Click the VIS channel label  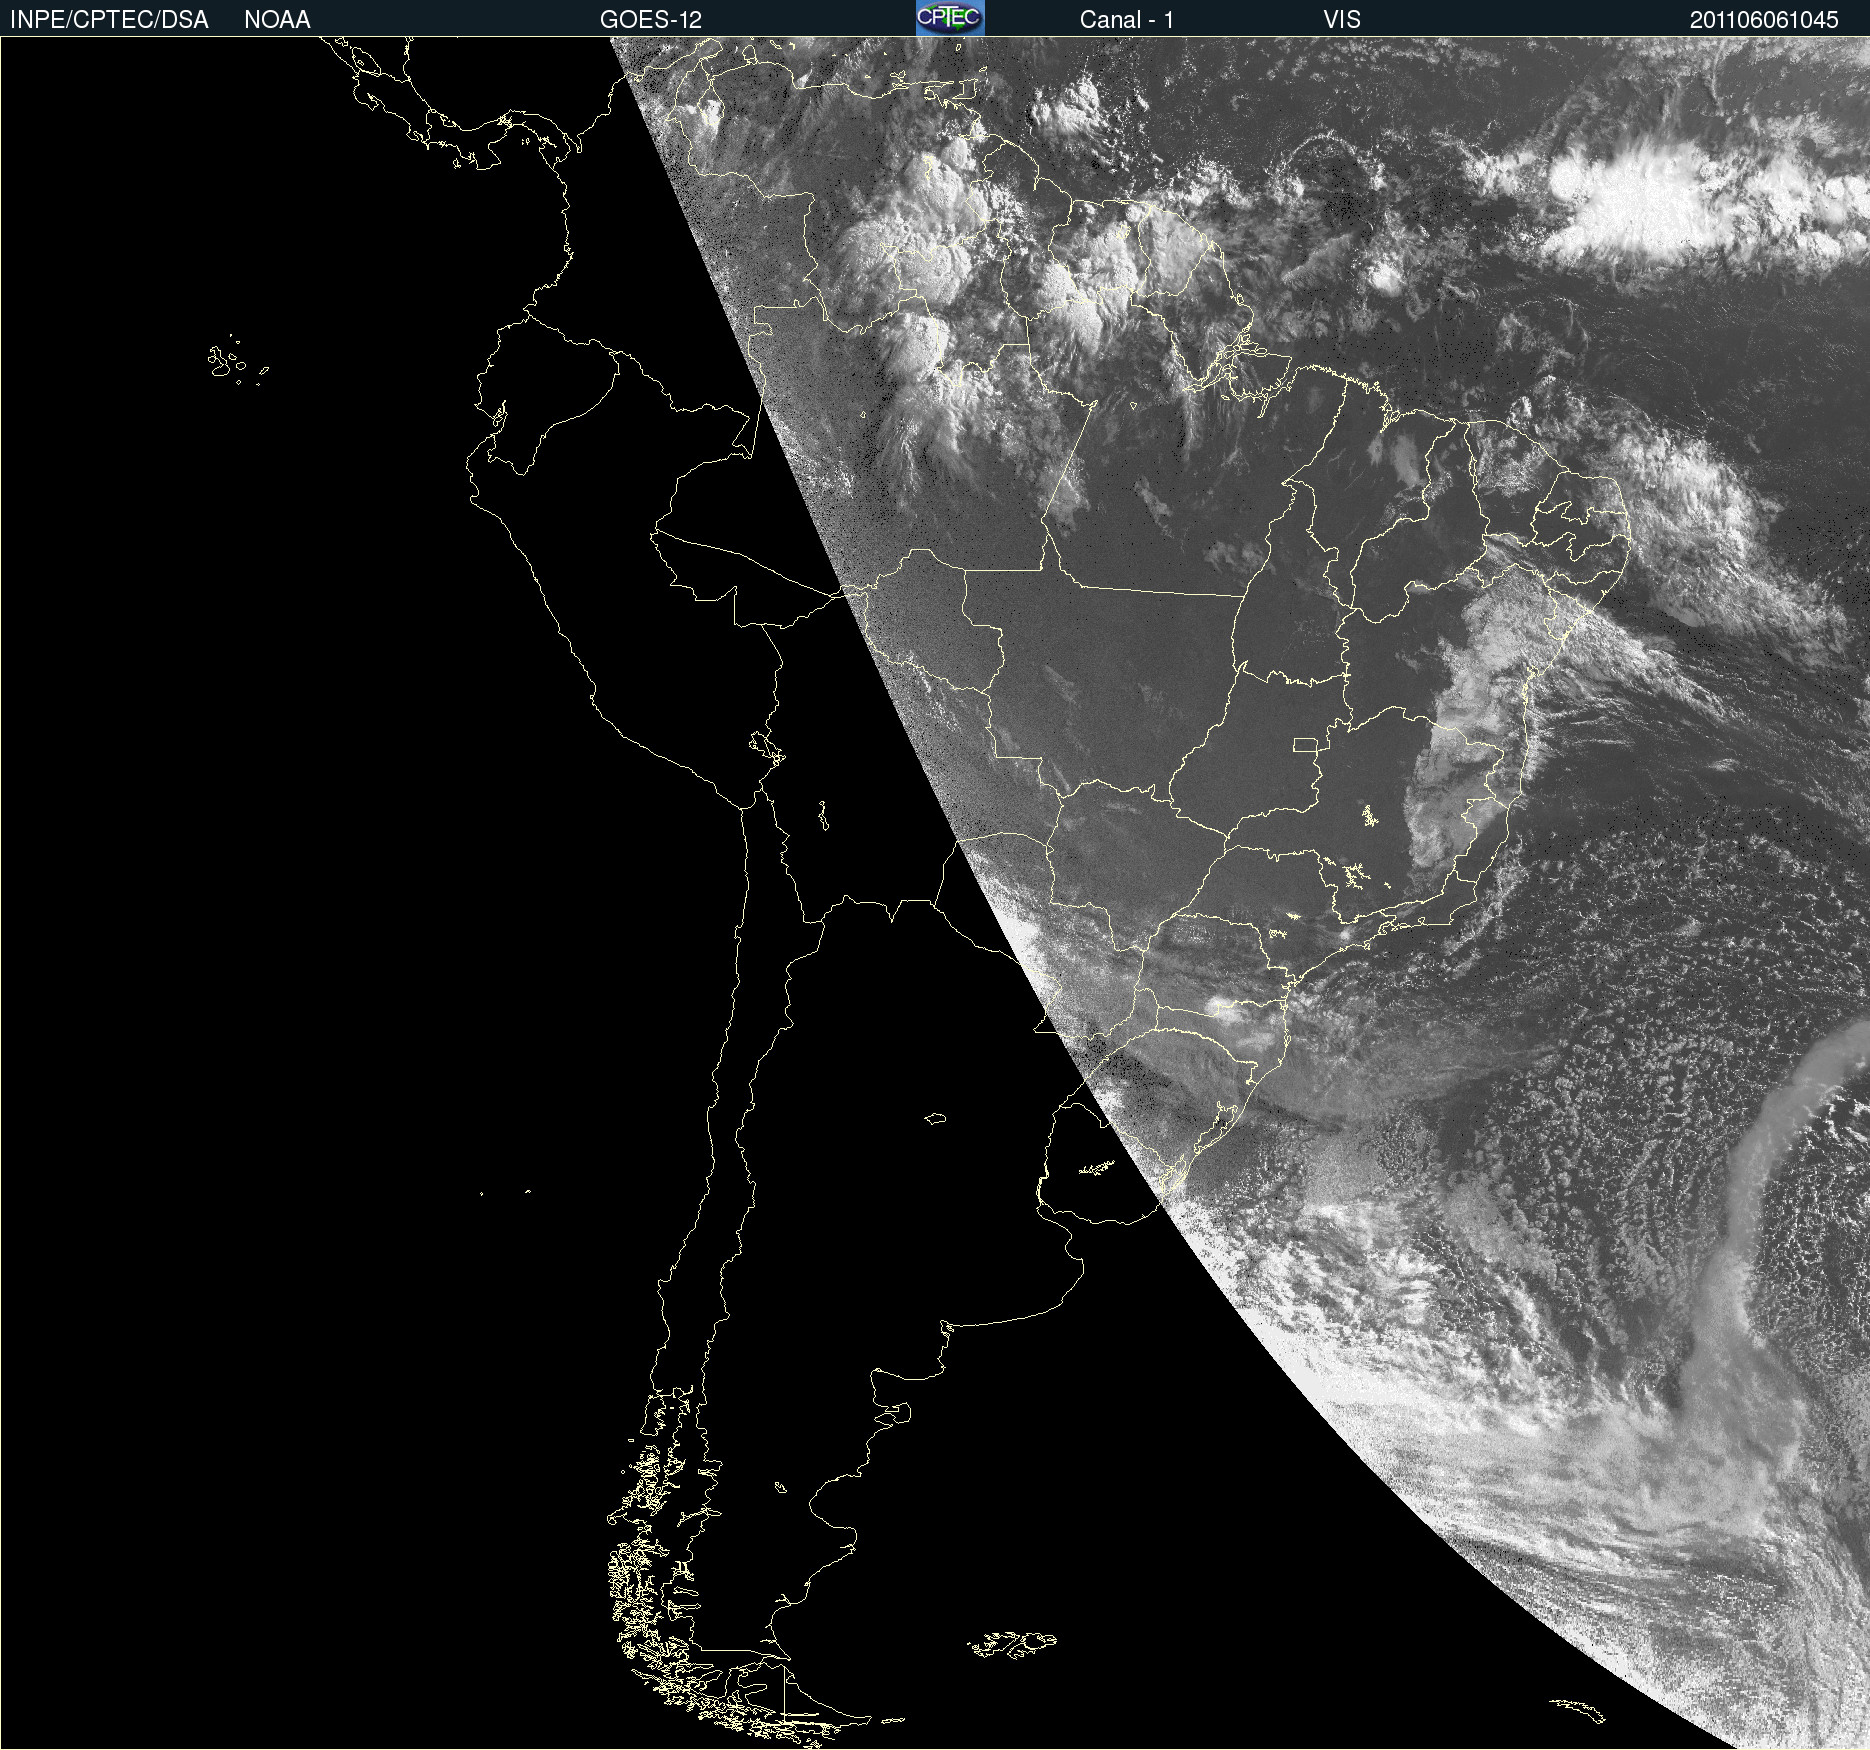pyautogui.click(x=1342, y=20)
